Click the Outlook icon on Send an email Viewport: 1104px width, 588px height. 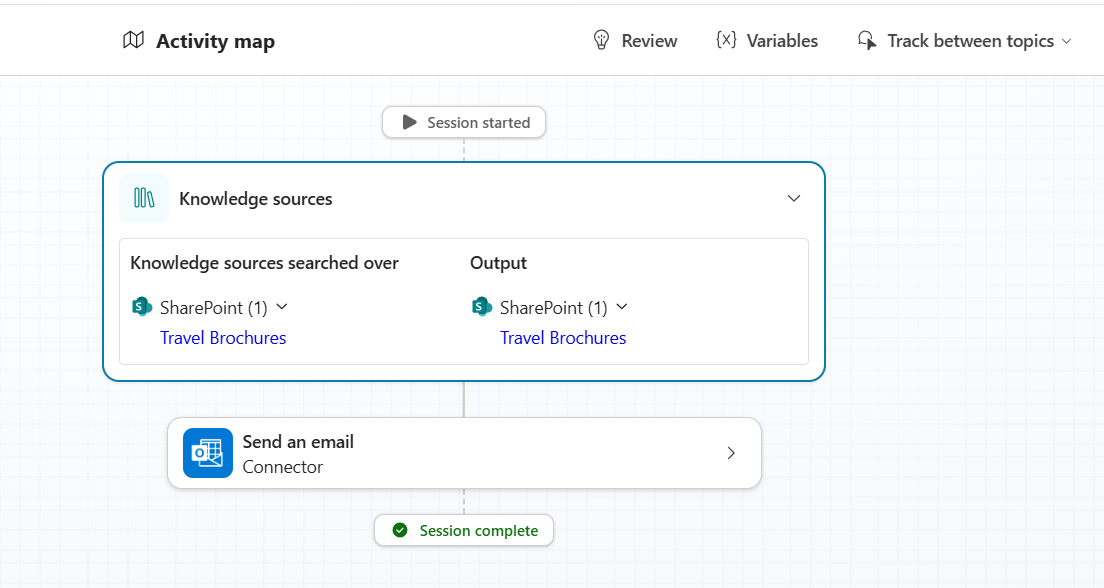click(x=207, y=453)
